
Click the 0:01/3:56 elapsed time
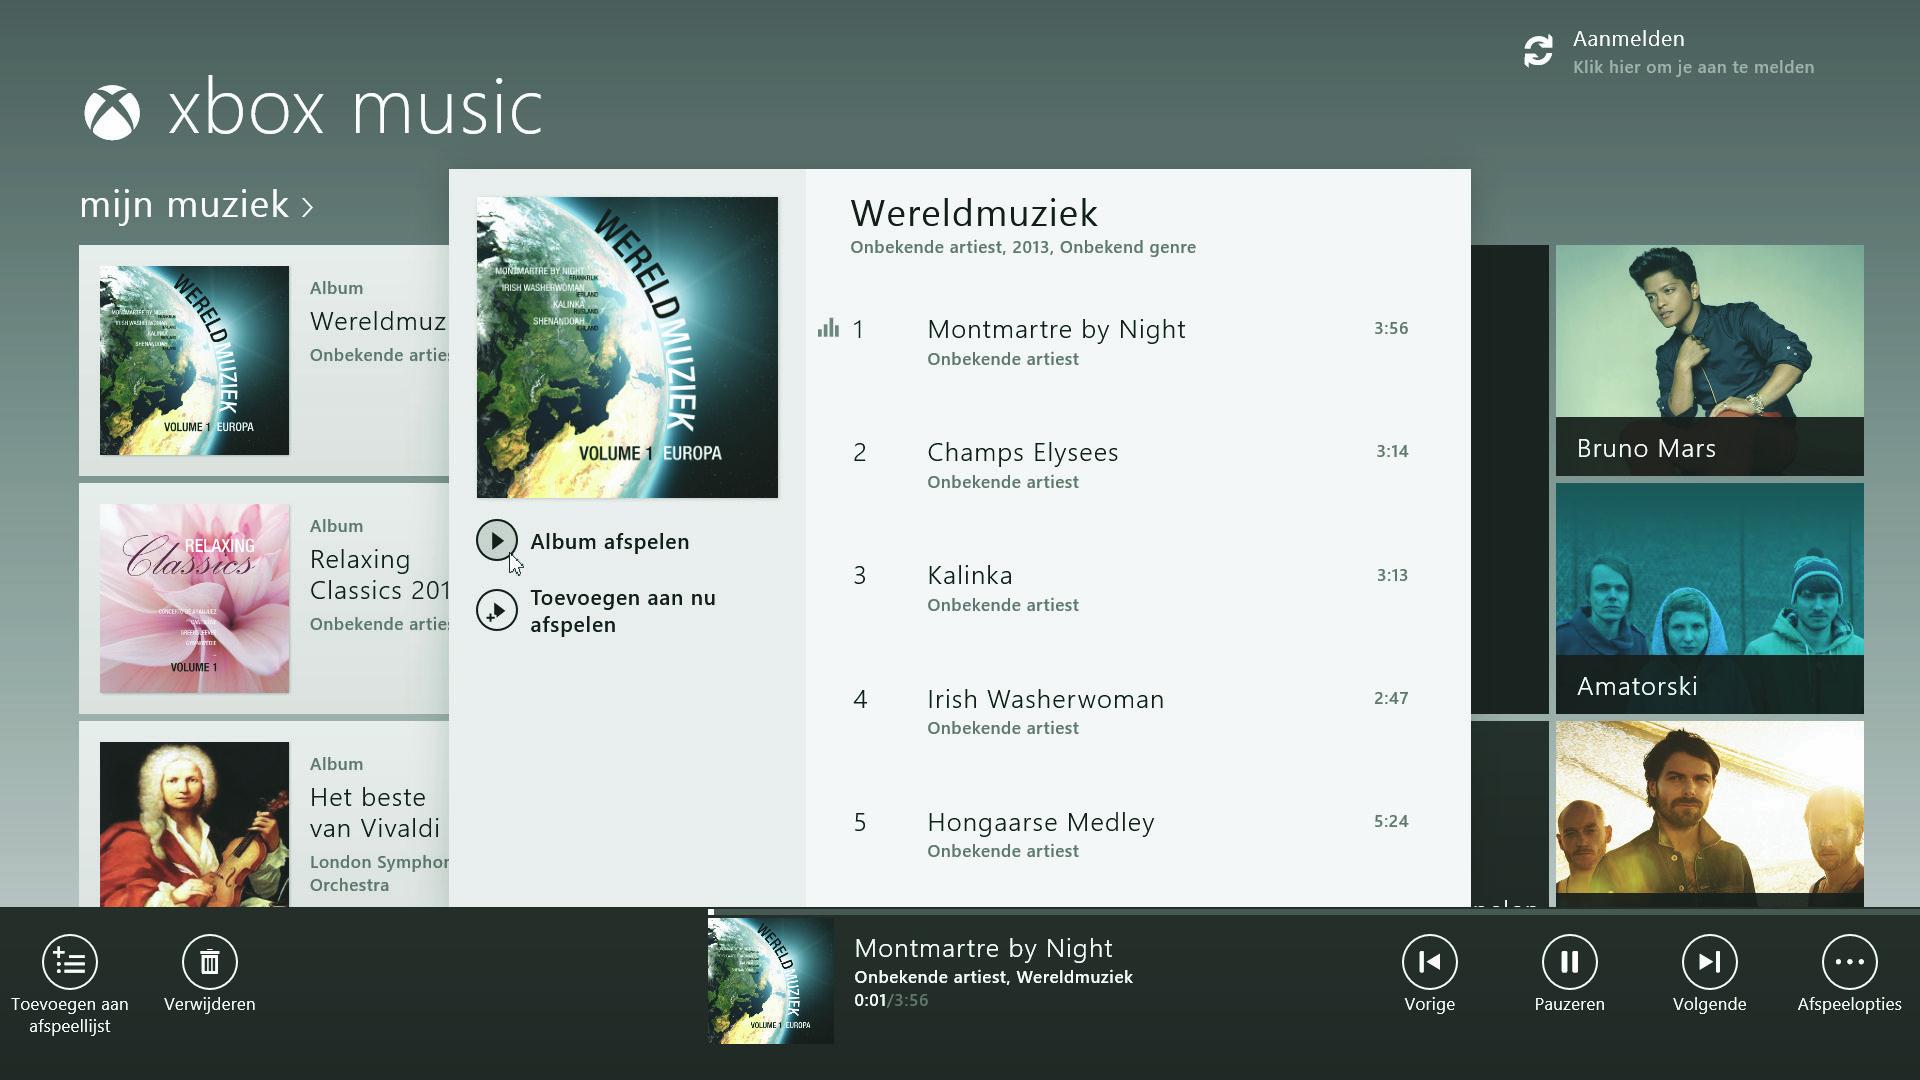[x=891, y=1000]
